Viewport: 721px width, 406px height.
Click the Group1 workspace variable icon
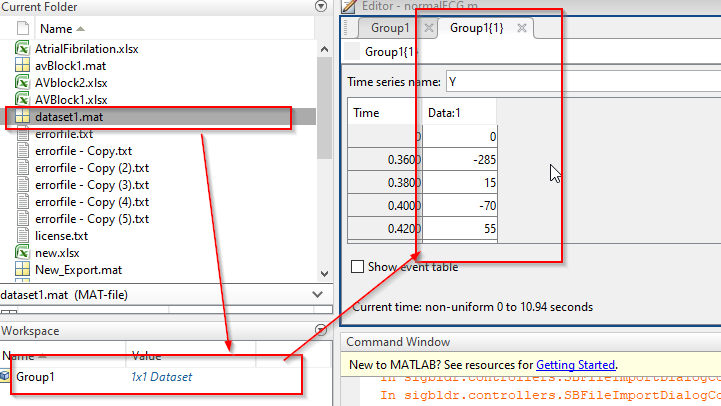coord(7,377)
